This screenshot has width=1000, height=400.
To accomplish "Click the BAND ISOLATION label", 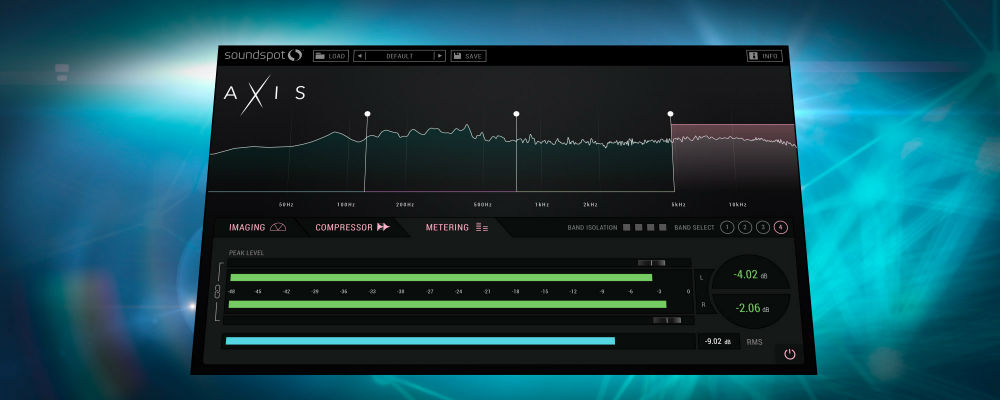I will tap(592, 228).
